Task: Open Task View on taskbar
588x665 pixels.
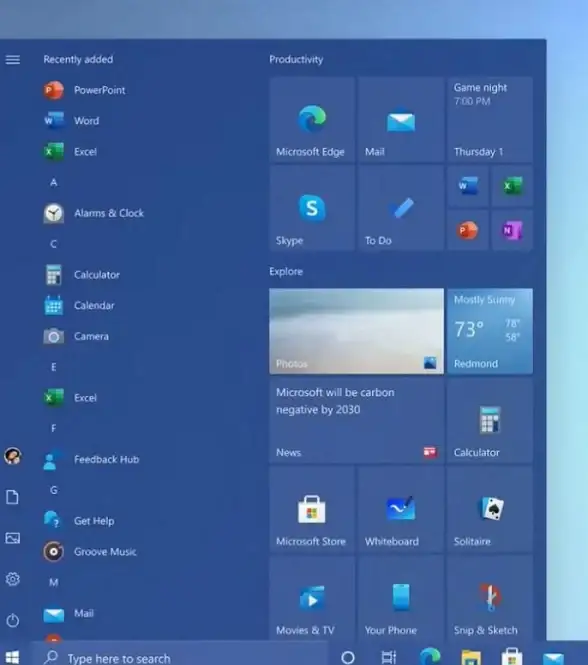Action: pyautogui.click(x=389, y=657)
